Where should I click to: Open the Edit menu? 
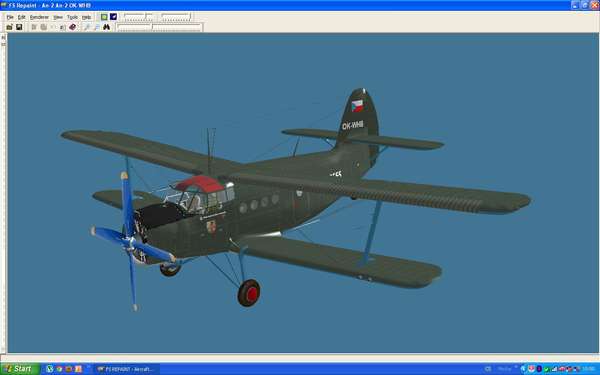tap(22, 17)
